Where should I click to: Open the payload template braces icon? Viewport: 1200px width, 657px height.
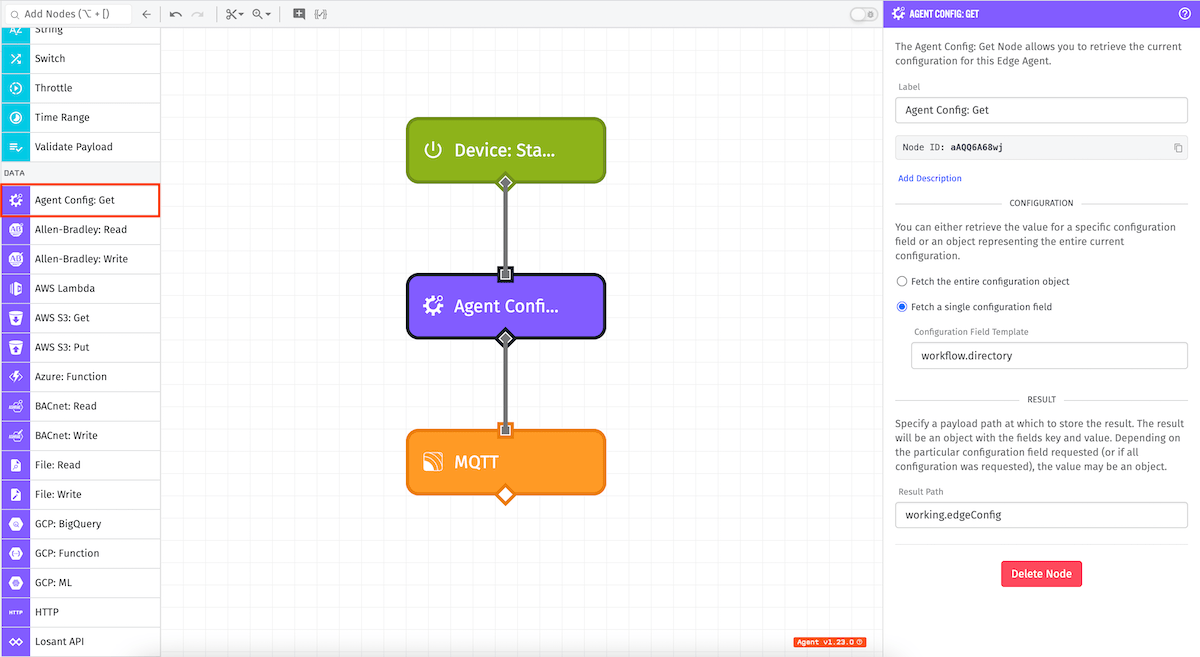(321, 14)
